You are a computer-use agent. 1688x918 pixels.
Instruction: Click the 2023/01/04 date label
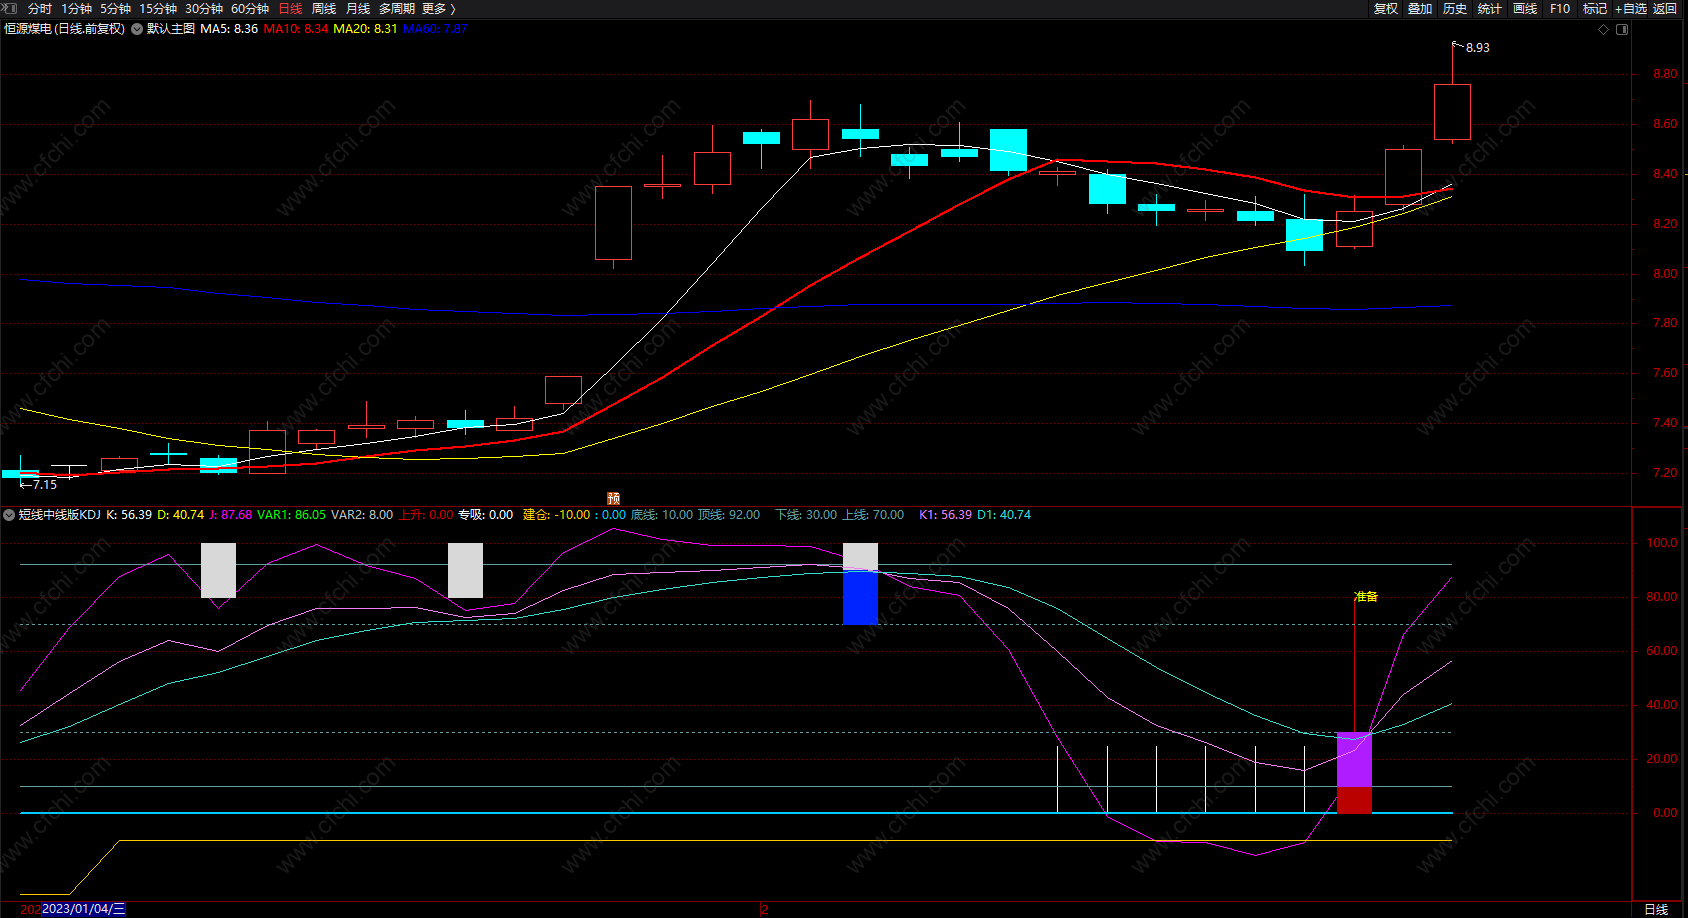(84, 909)
